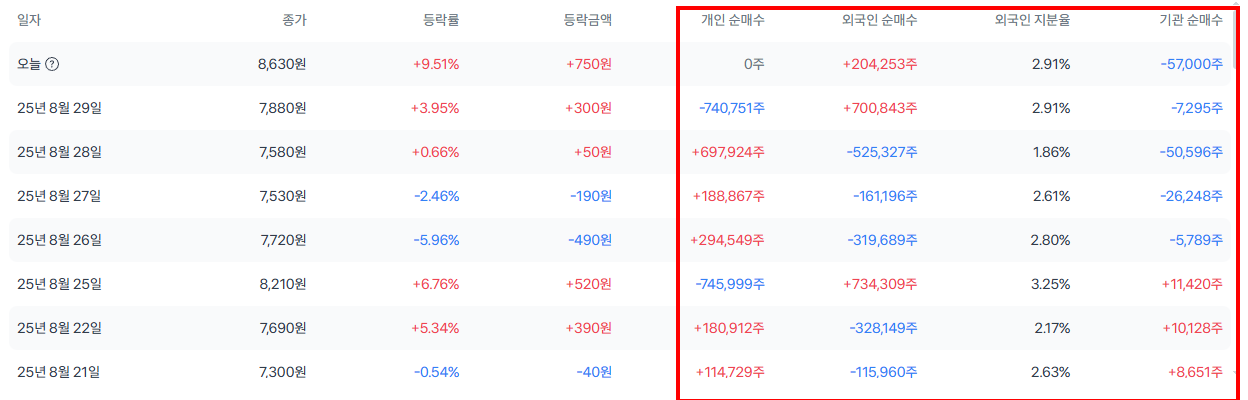Click the closing price 7,690원
Image resolution: width=1248 pixels, height=400 pixels.
tap(282, 328)
